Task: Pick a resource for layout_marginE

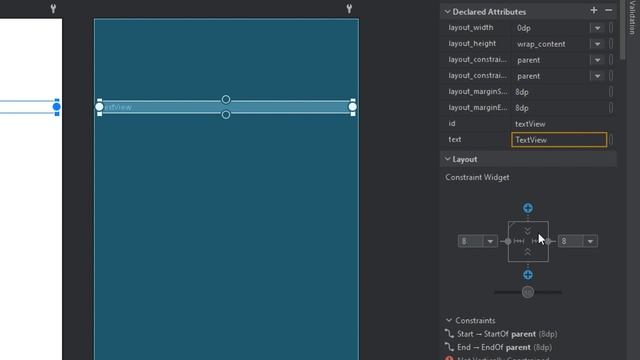Action: pyautogui.click(x=611, y=108)
